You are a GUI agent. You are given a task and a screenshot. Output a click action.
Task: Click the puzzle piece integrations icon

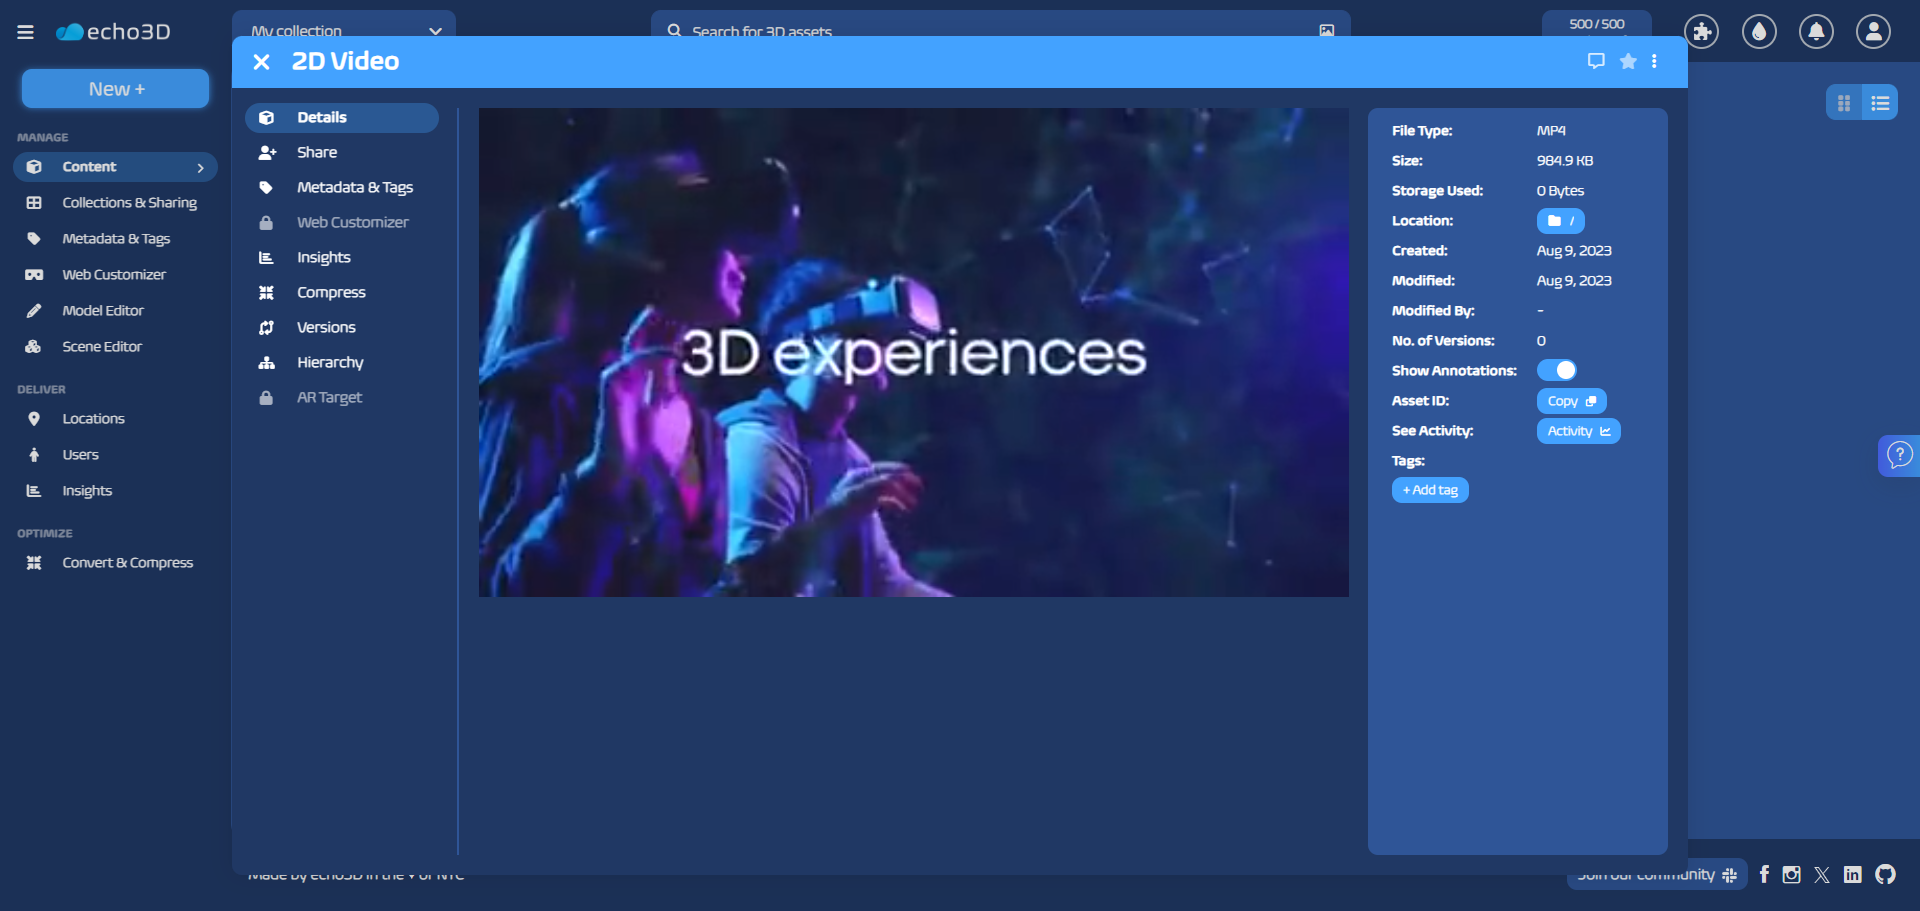(x=1701, y=32)
